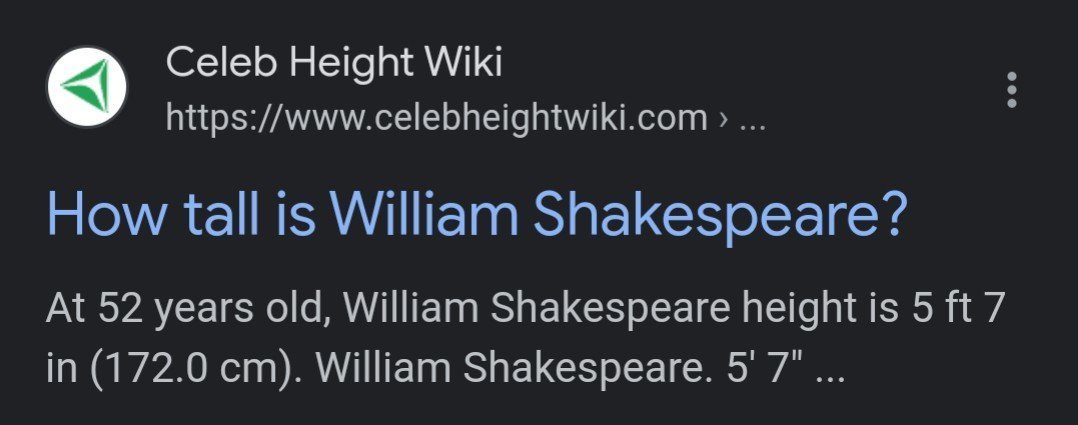Click the trailing ellipsis ending the snippet
This screenshot has width=1078, height=425.
click(831, 372)
